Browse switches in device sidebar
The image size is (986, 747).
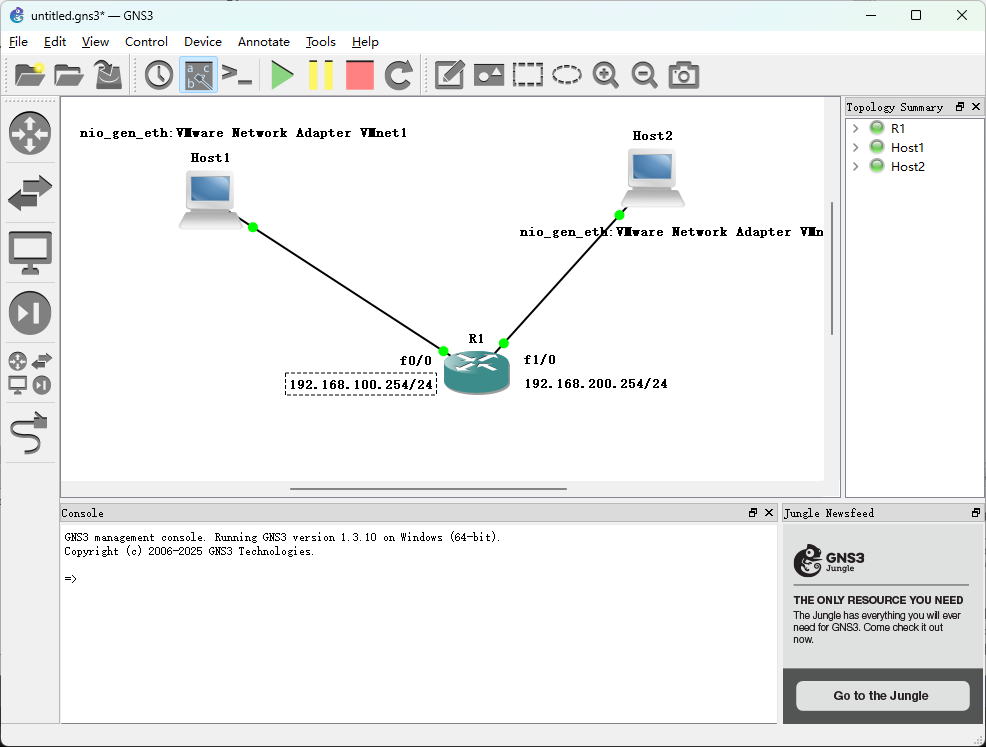(x=30, y=192)
